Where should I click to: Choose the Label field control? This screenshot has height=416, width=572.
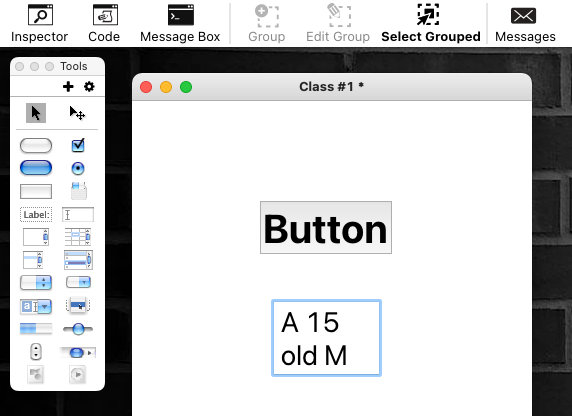(x=36, y=215)
